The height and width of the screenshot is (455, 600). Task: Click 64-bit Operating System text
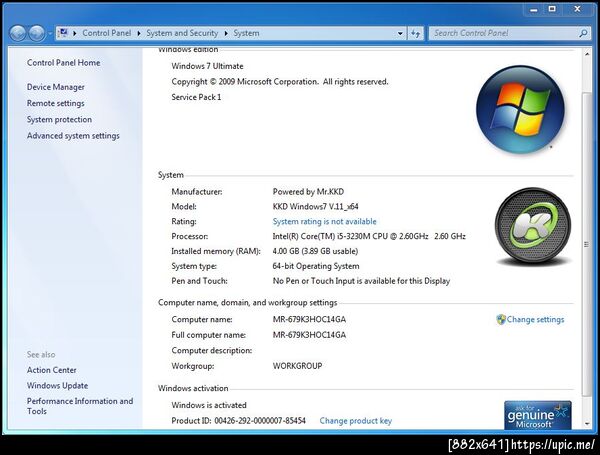pos(316,266)
